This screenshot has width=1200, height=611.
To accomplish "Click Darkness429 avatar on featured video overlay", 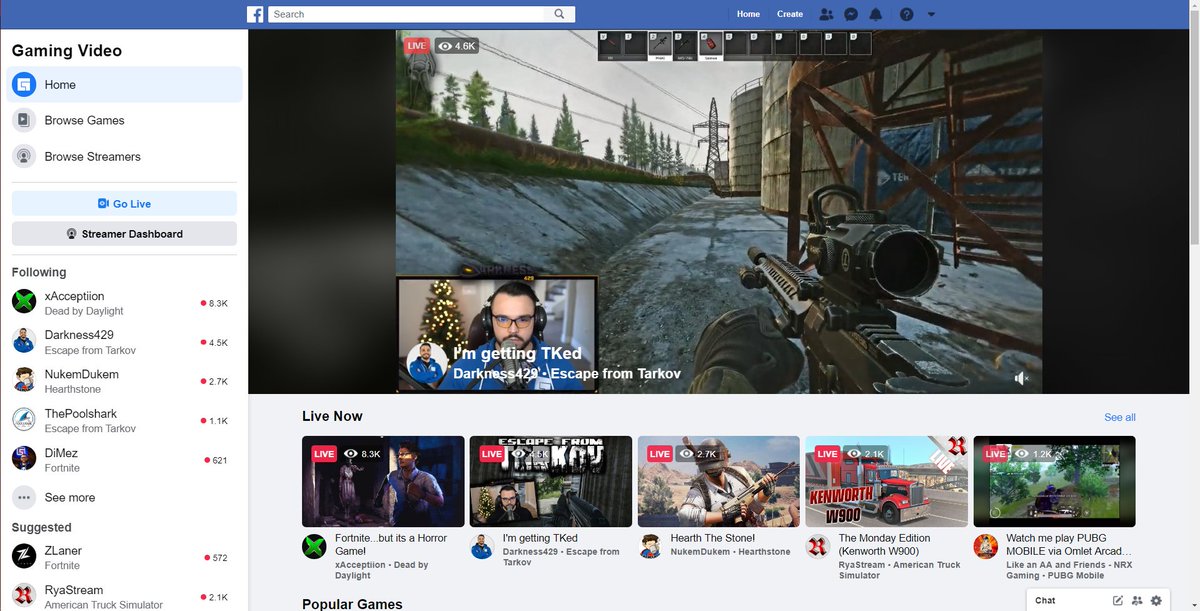I will (426, 363).
